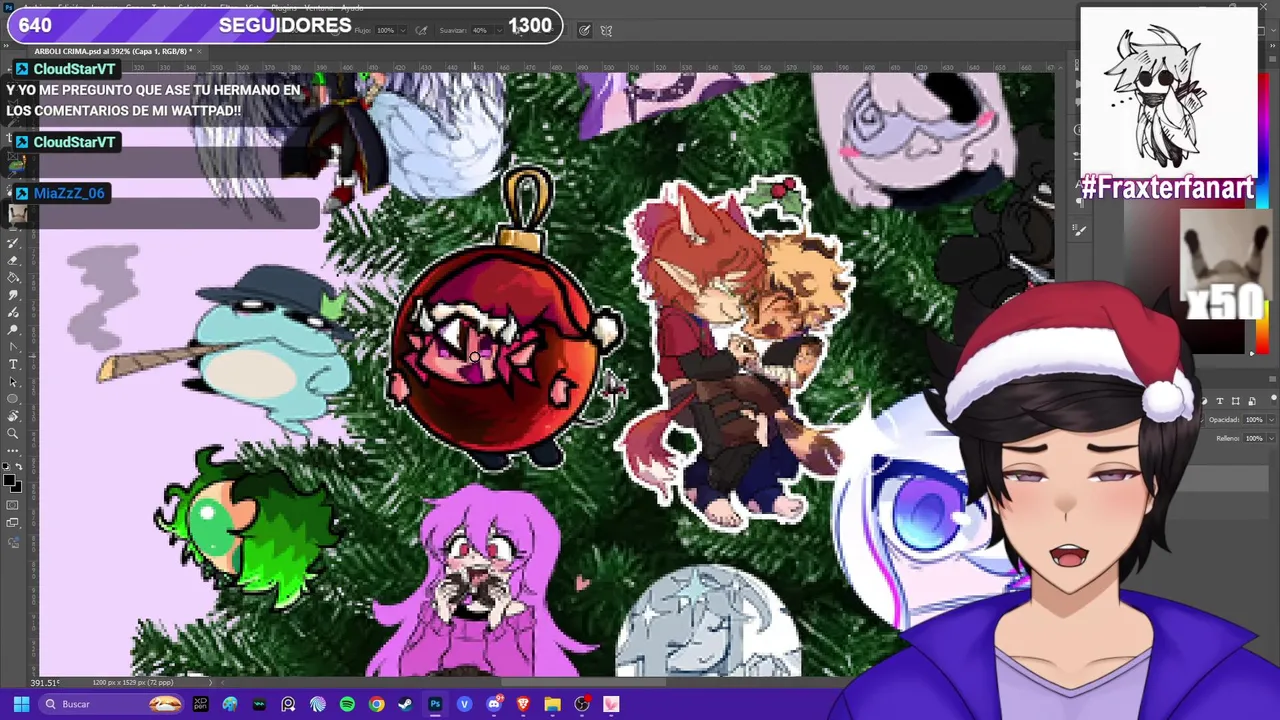The height and width of the screenshot is (720, 1280).
Task: Open Spotify from the taskbar
Action: 347,704
